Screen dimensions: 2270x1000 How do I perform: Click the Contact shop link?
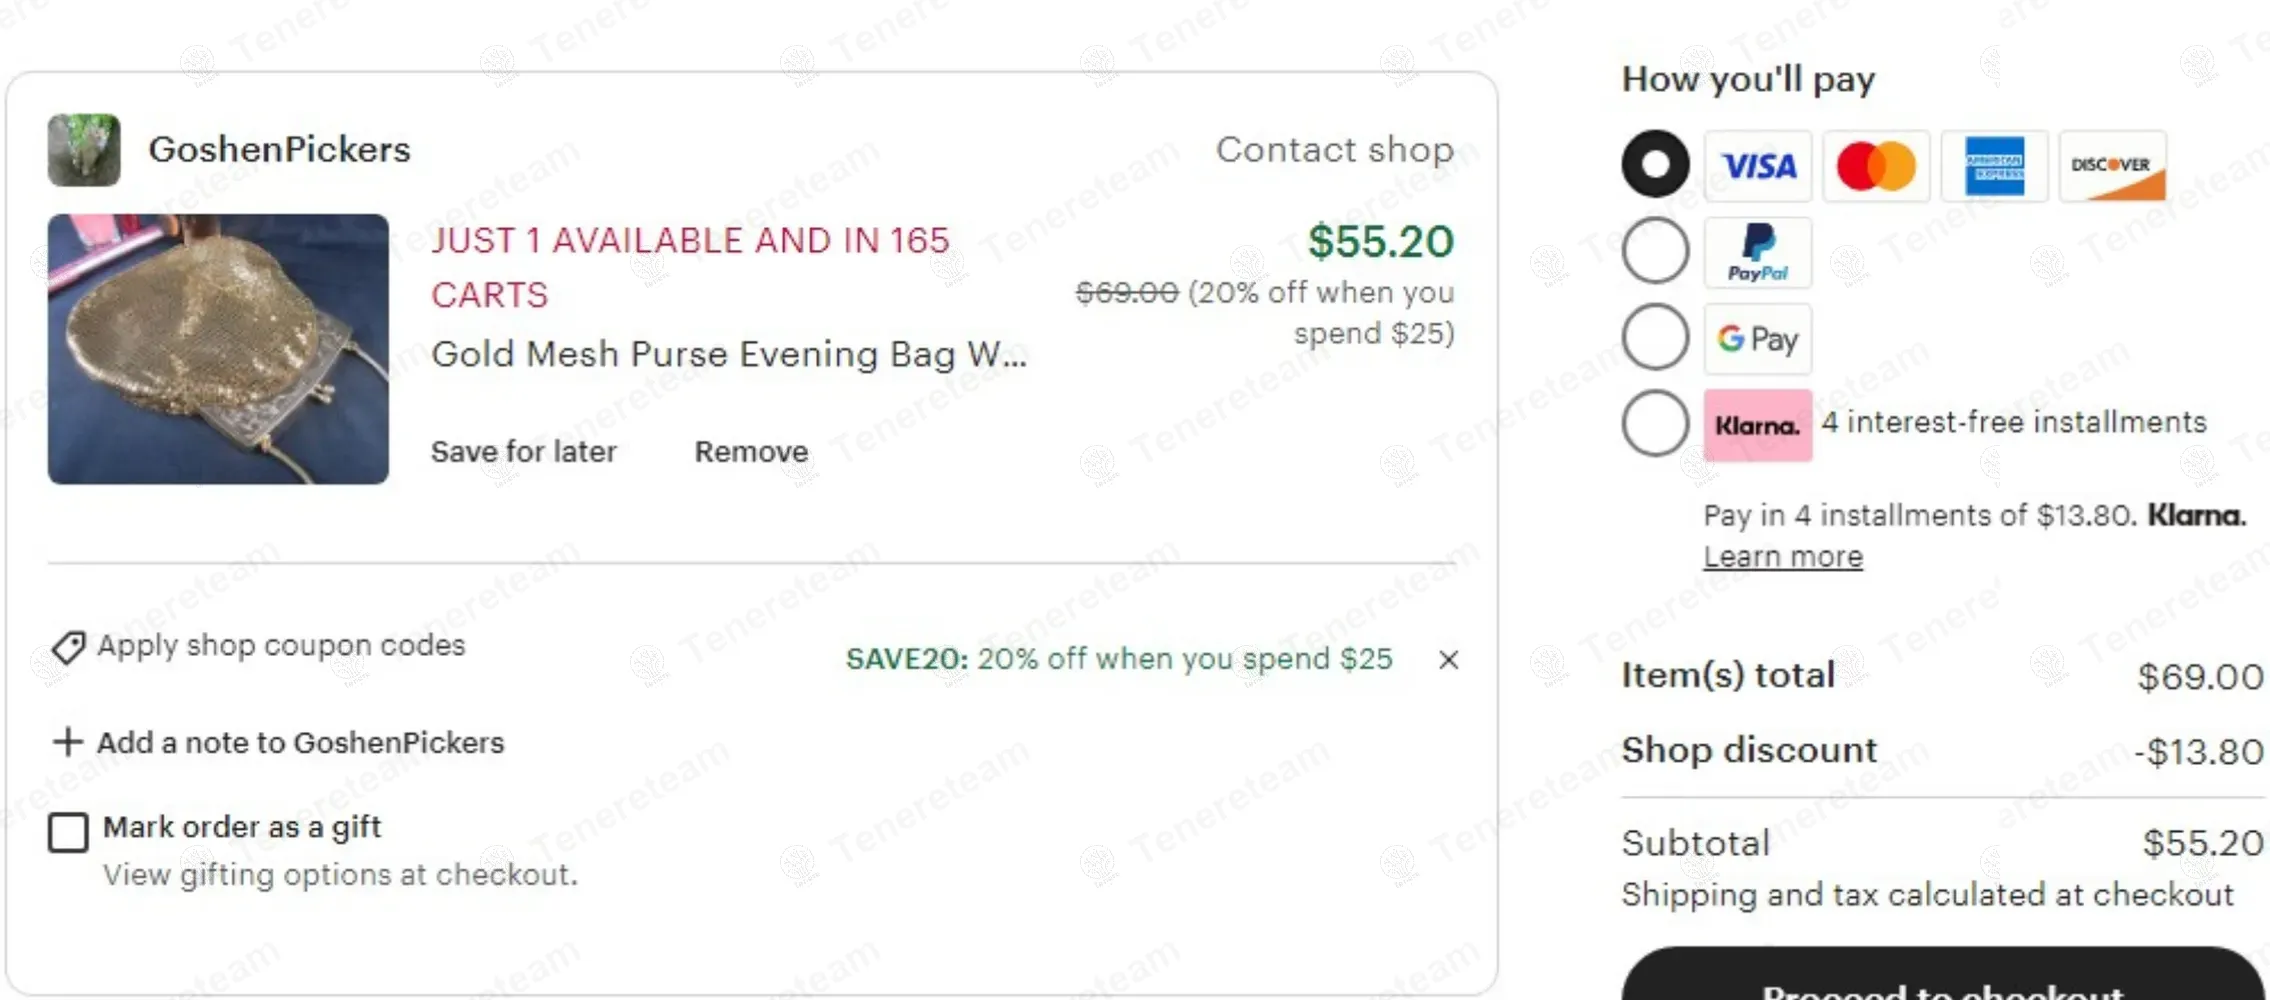1334,150
